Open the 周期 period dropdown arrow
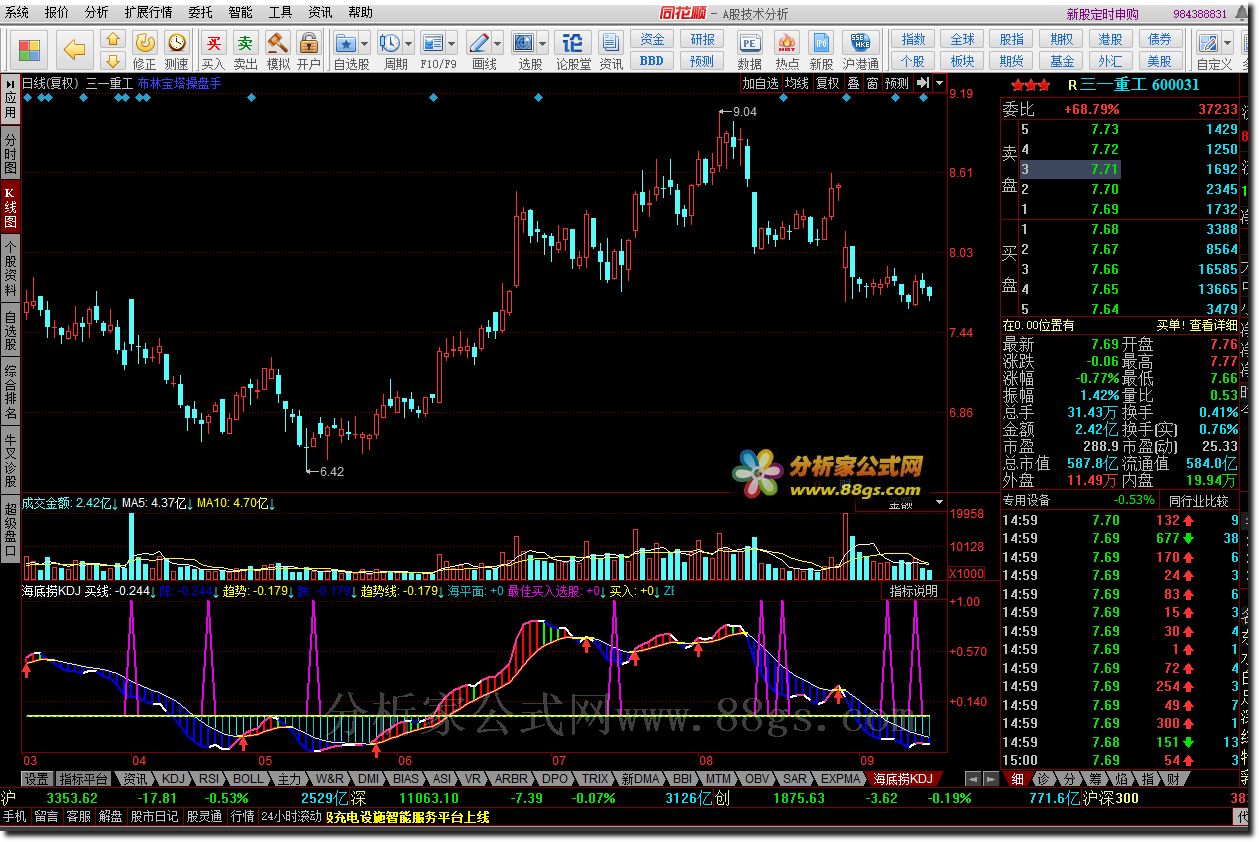 click(x=409, y=43)
